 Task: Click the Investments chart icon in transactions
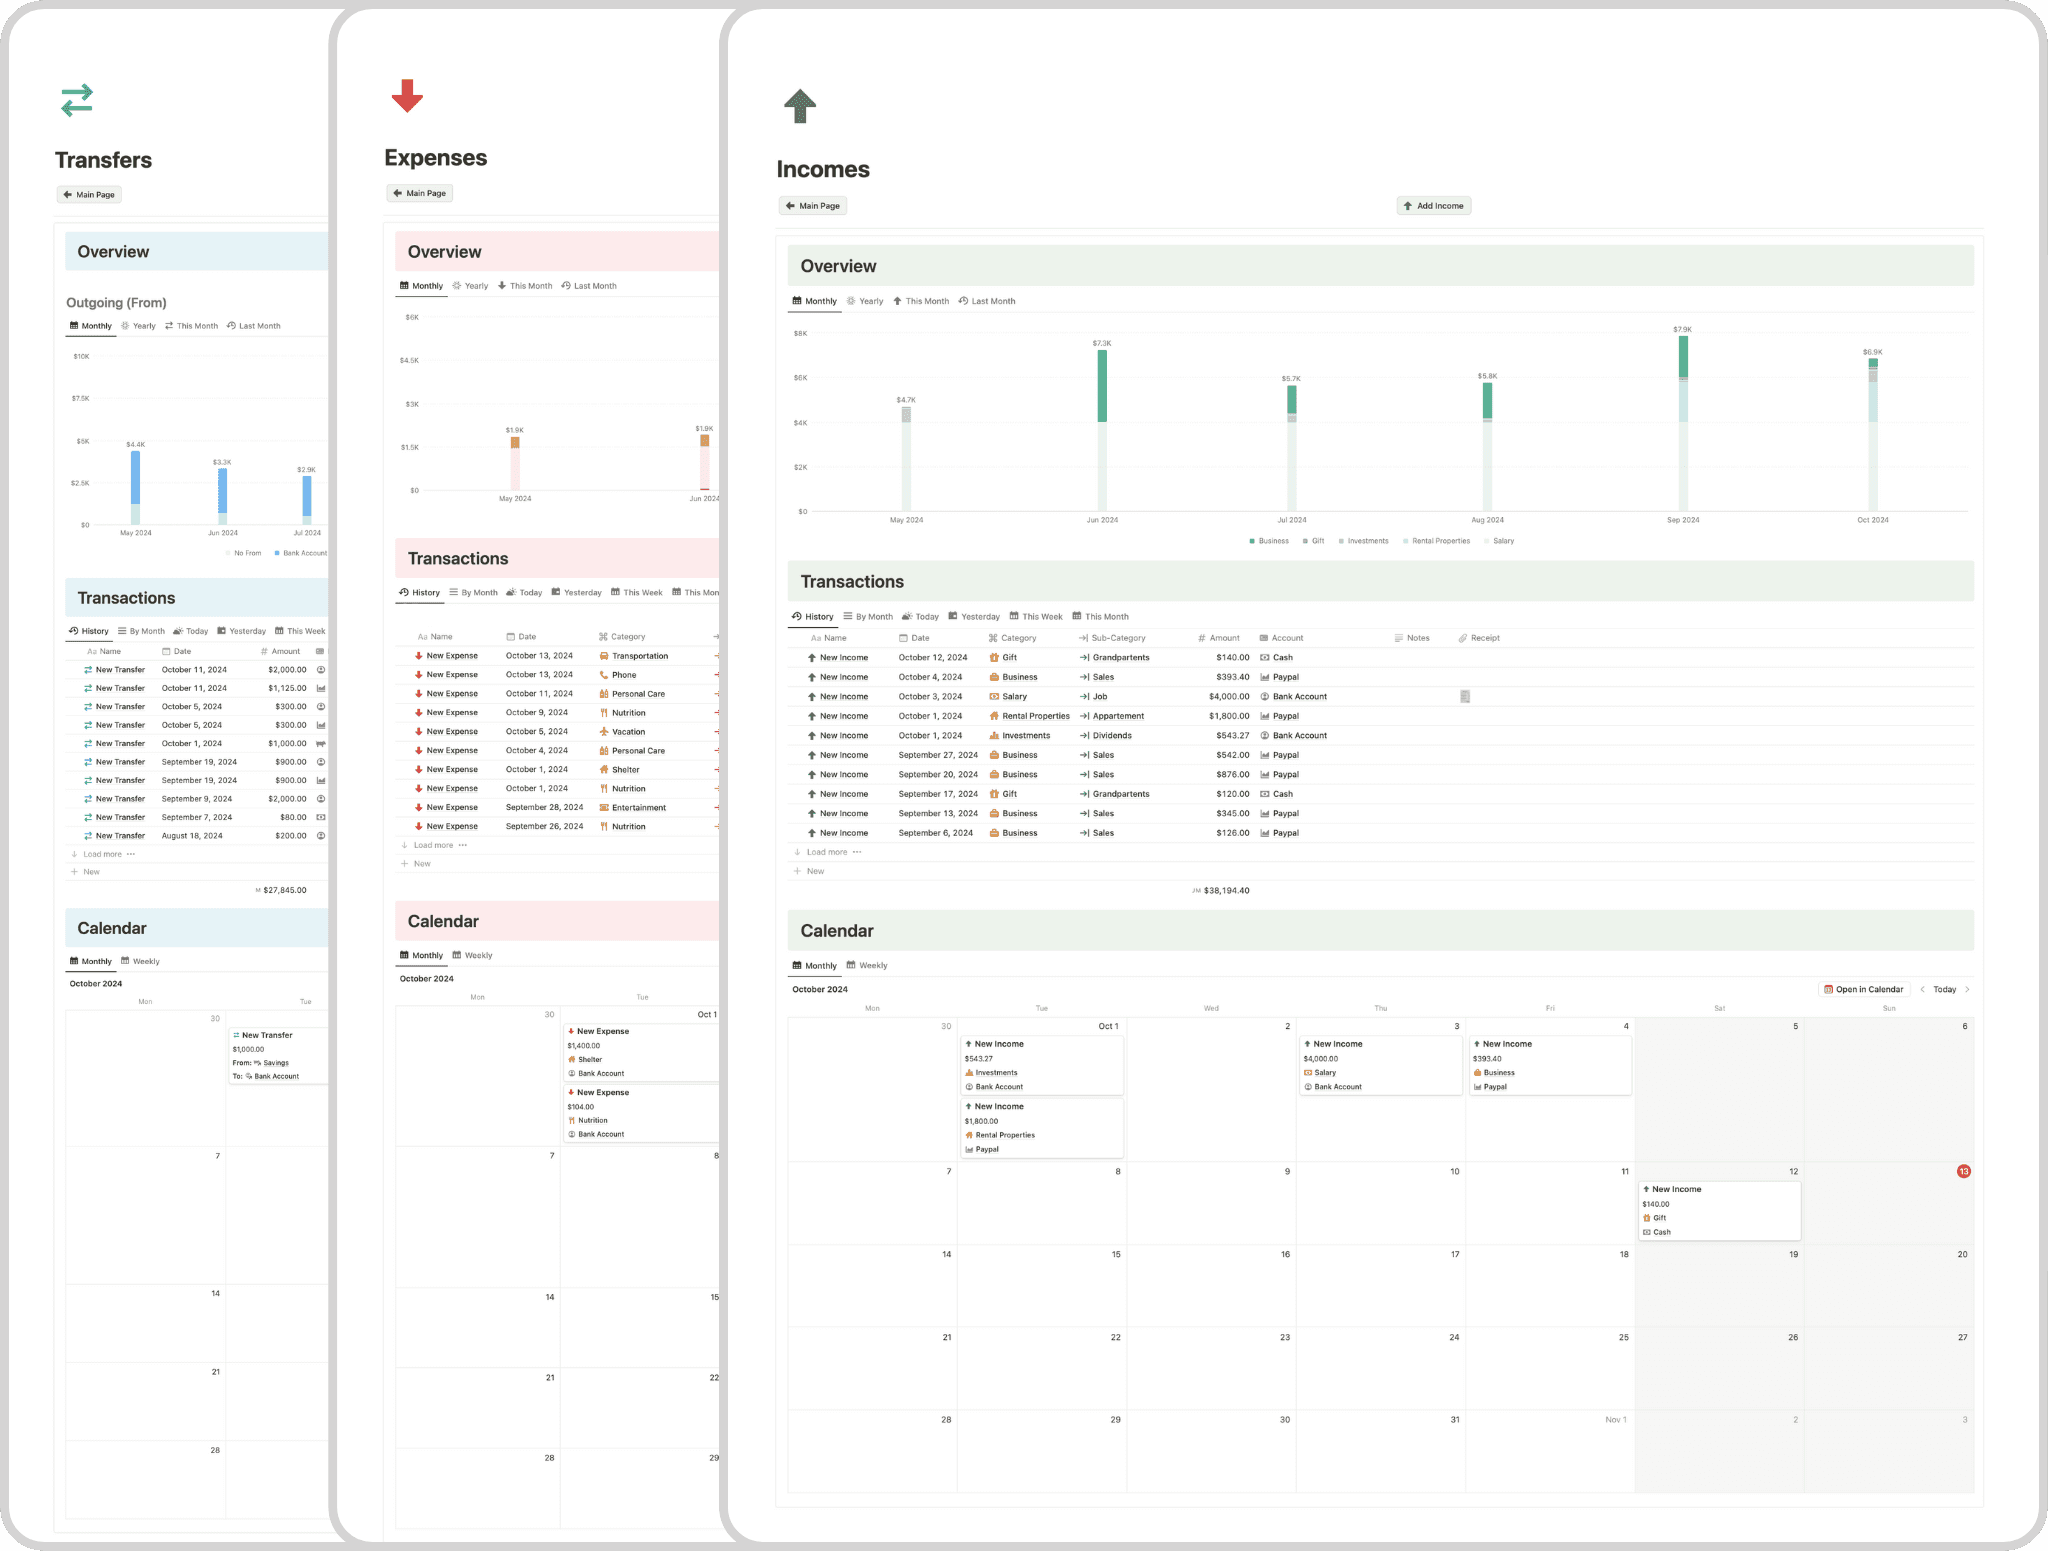pyautogui.click(x=994, y=736)
